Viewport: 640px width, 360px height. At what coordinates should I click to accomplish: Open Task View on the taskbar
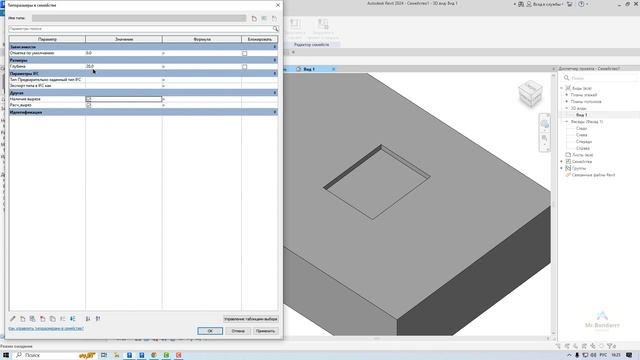click(x=104, y=355)
